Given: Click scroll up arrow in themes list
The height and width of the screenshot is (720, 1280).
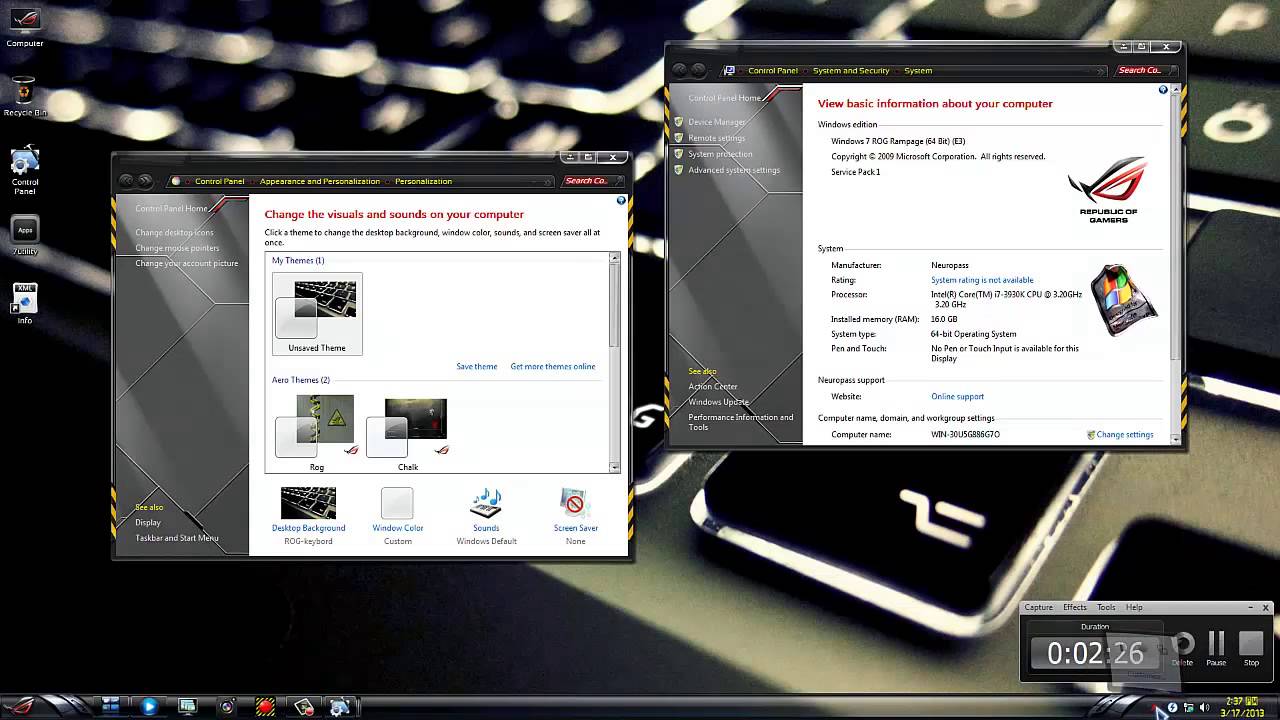Looking at the screenshot, I should click(x=614, y=258).
